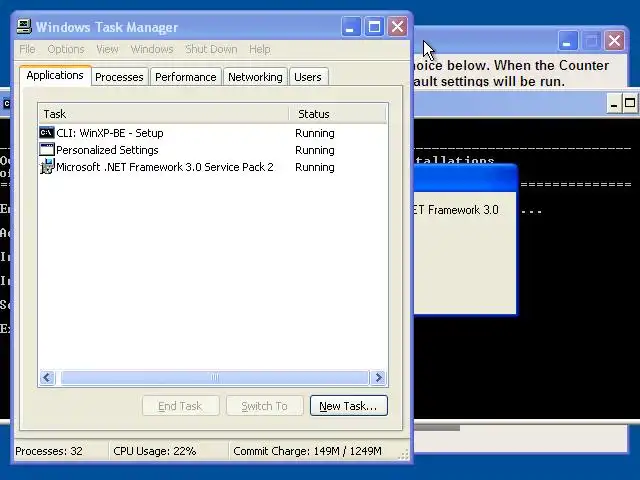Maximize the Windows Task Manager window
Image resolution: width=640 pixels, height=480 pixels.
[374, 27]
